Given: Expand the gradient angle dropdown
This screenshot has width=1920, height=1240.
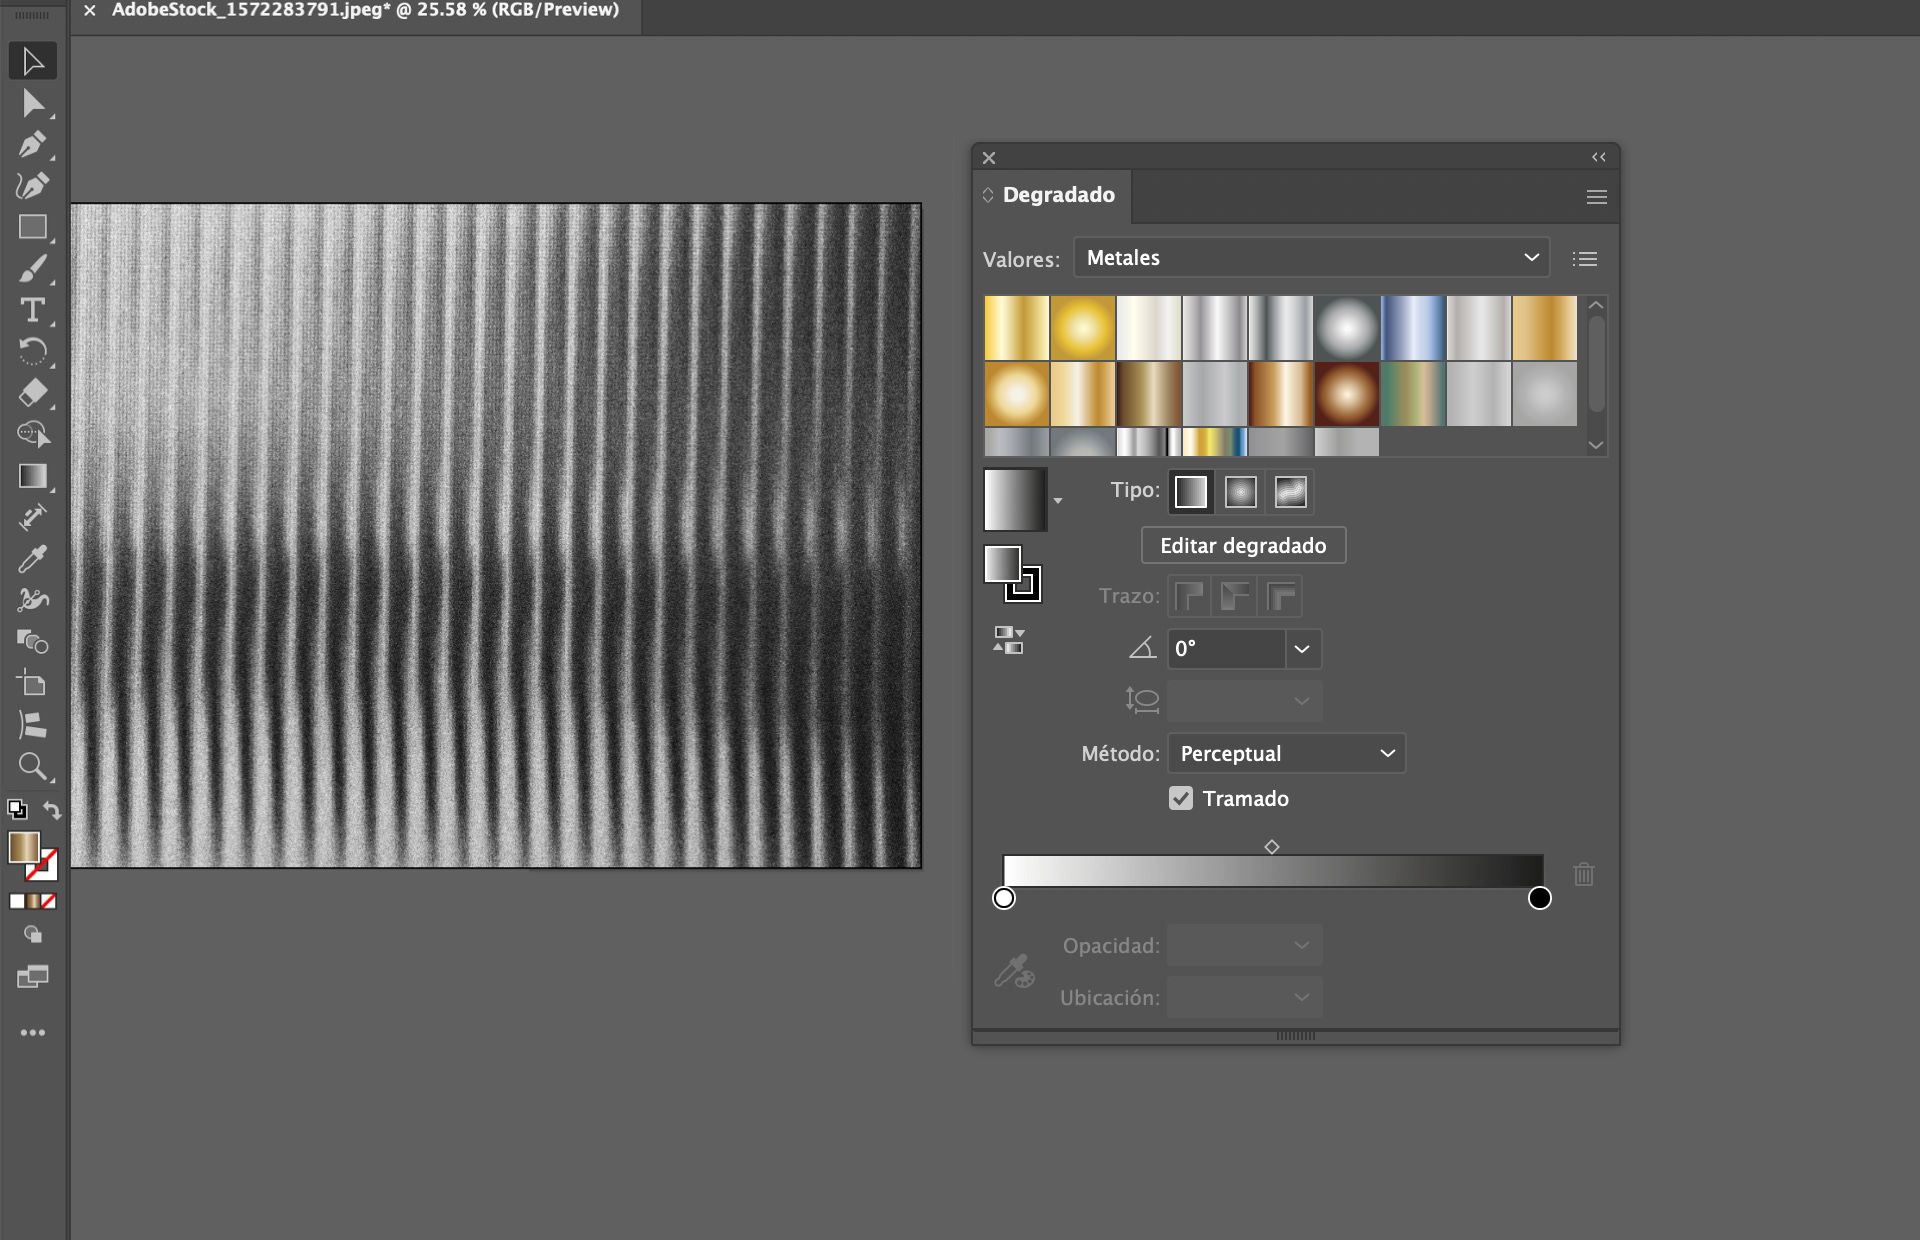Looking at the screenshot, I should tap(1302, 649).
